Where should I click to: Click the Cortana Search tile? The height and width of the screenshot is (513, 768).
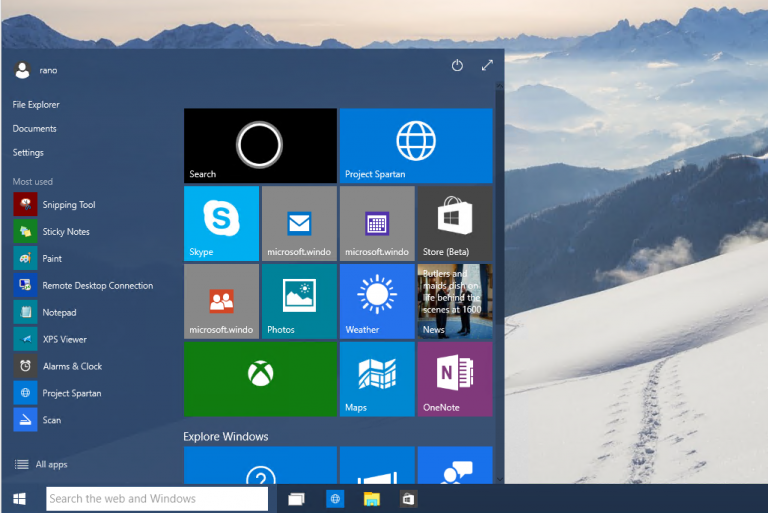coord(261,146)
